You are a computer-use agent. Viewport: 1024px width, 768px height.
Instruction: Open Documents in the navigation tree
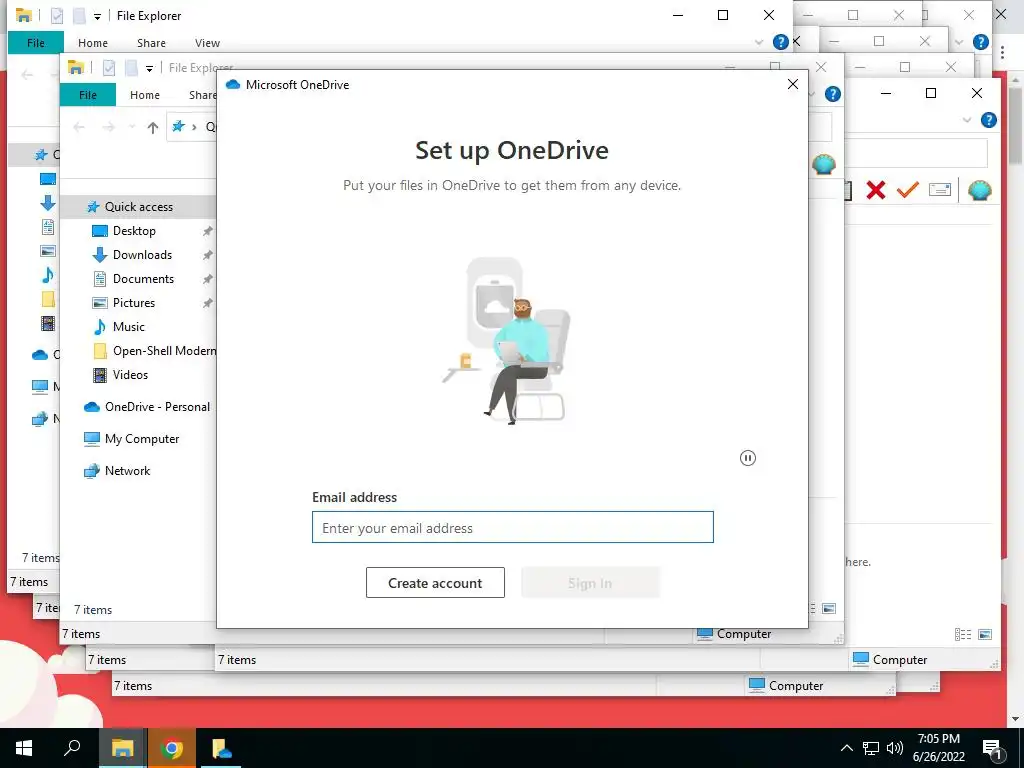pyautogui.click(x=143, y=279)
